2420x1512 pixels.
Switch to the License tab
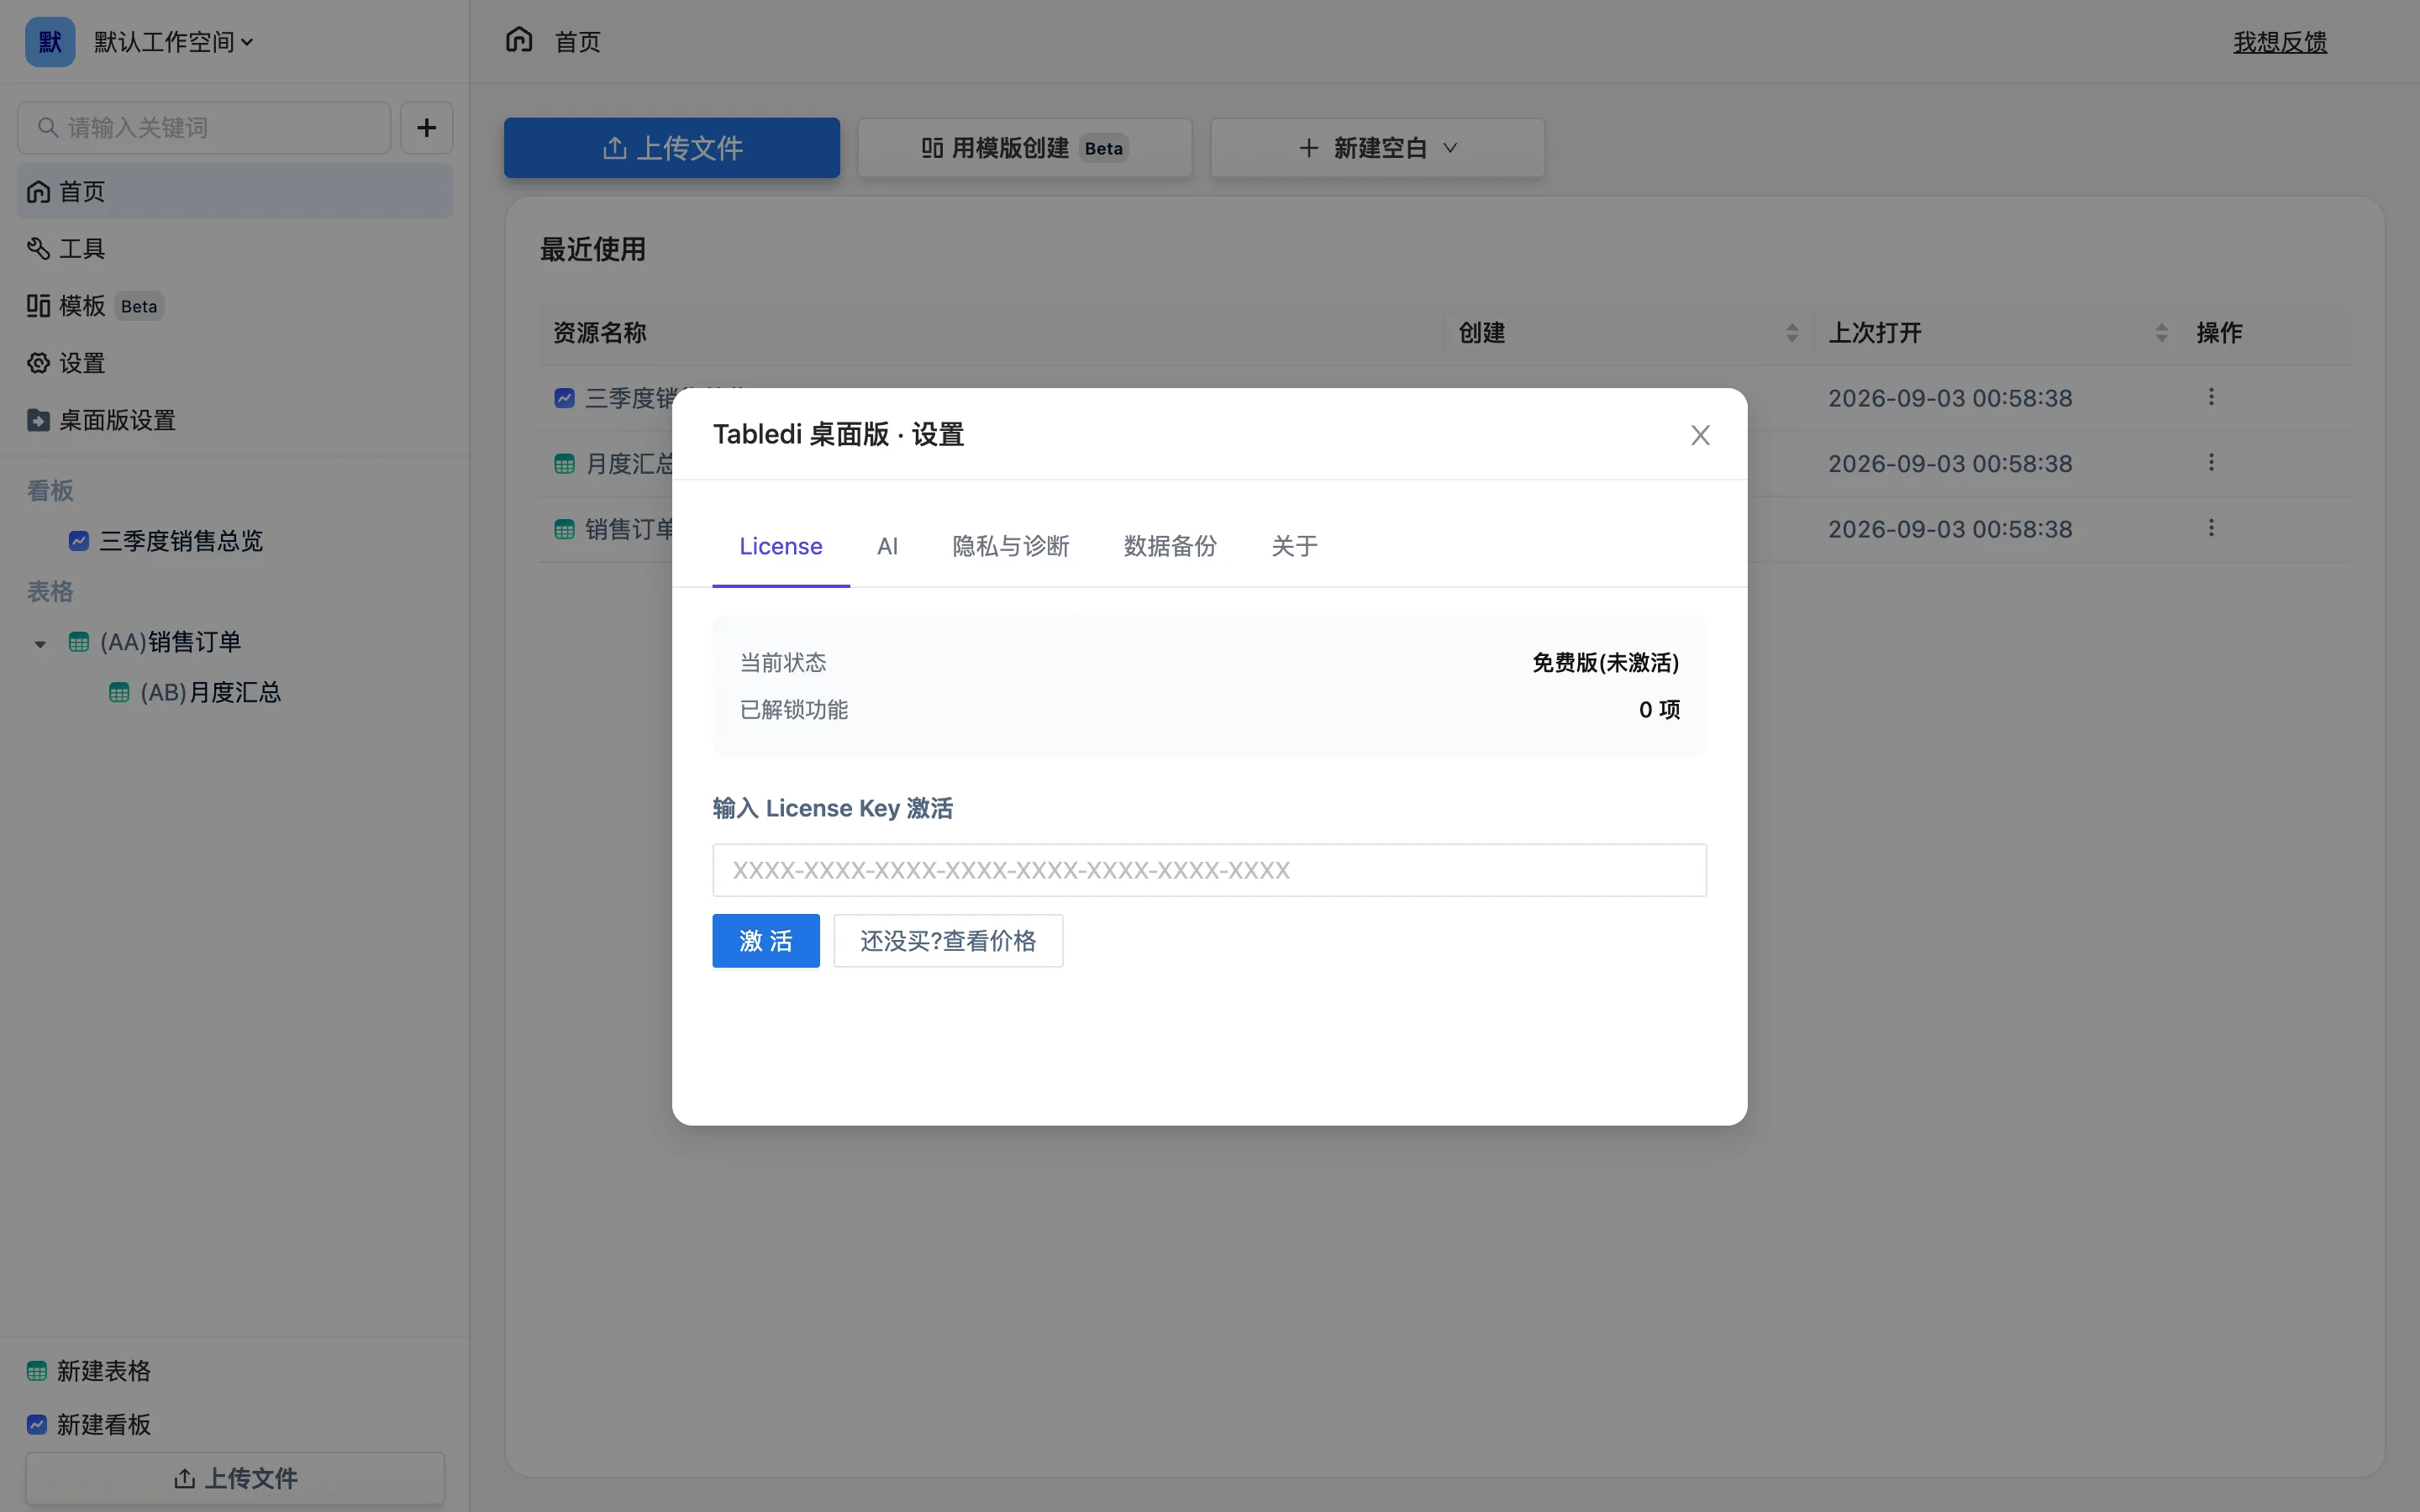tap(781, 546)
